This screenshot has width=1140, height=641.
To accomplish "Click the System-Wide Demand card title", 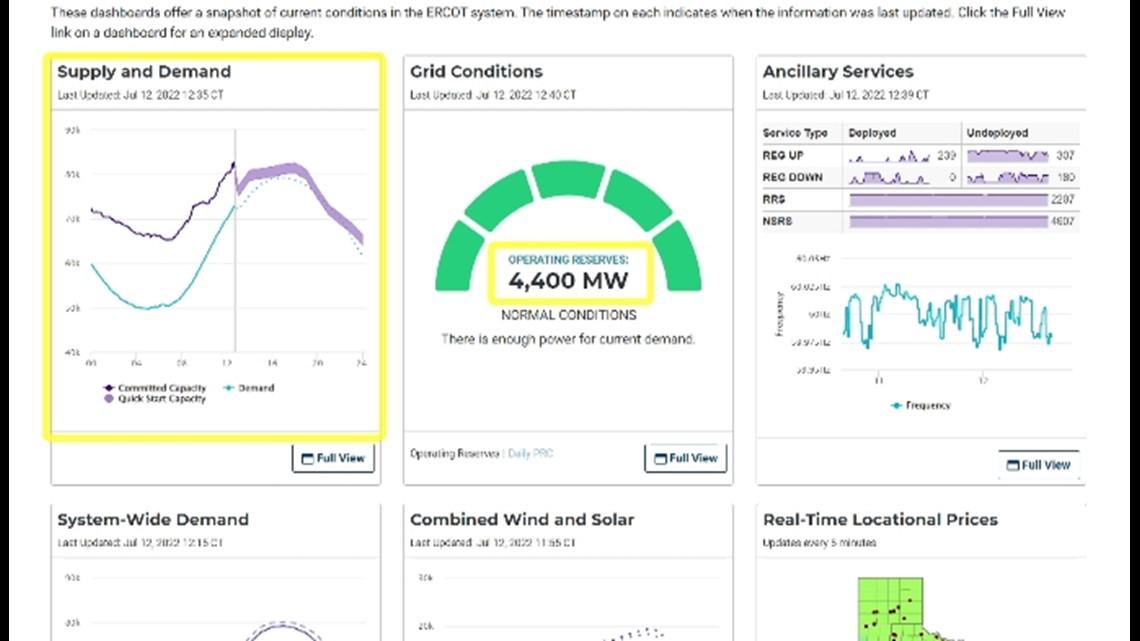I will (153, 520).
